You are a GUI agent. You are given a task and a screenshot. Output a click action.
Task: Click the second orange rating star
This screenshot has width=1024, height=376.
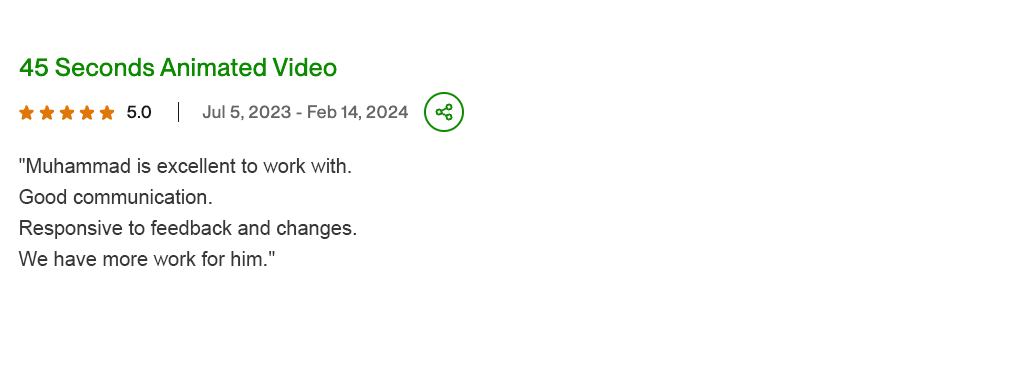click(47, 113)
